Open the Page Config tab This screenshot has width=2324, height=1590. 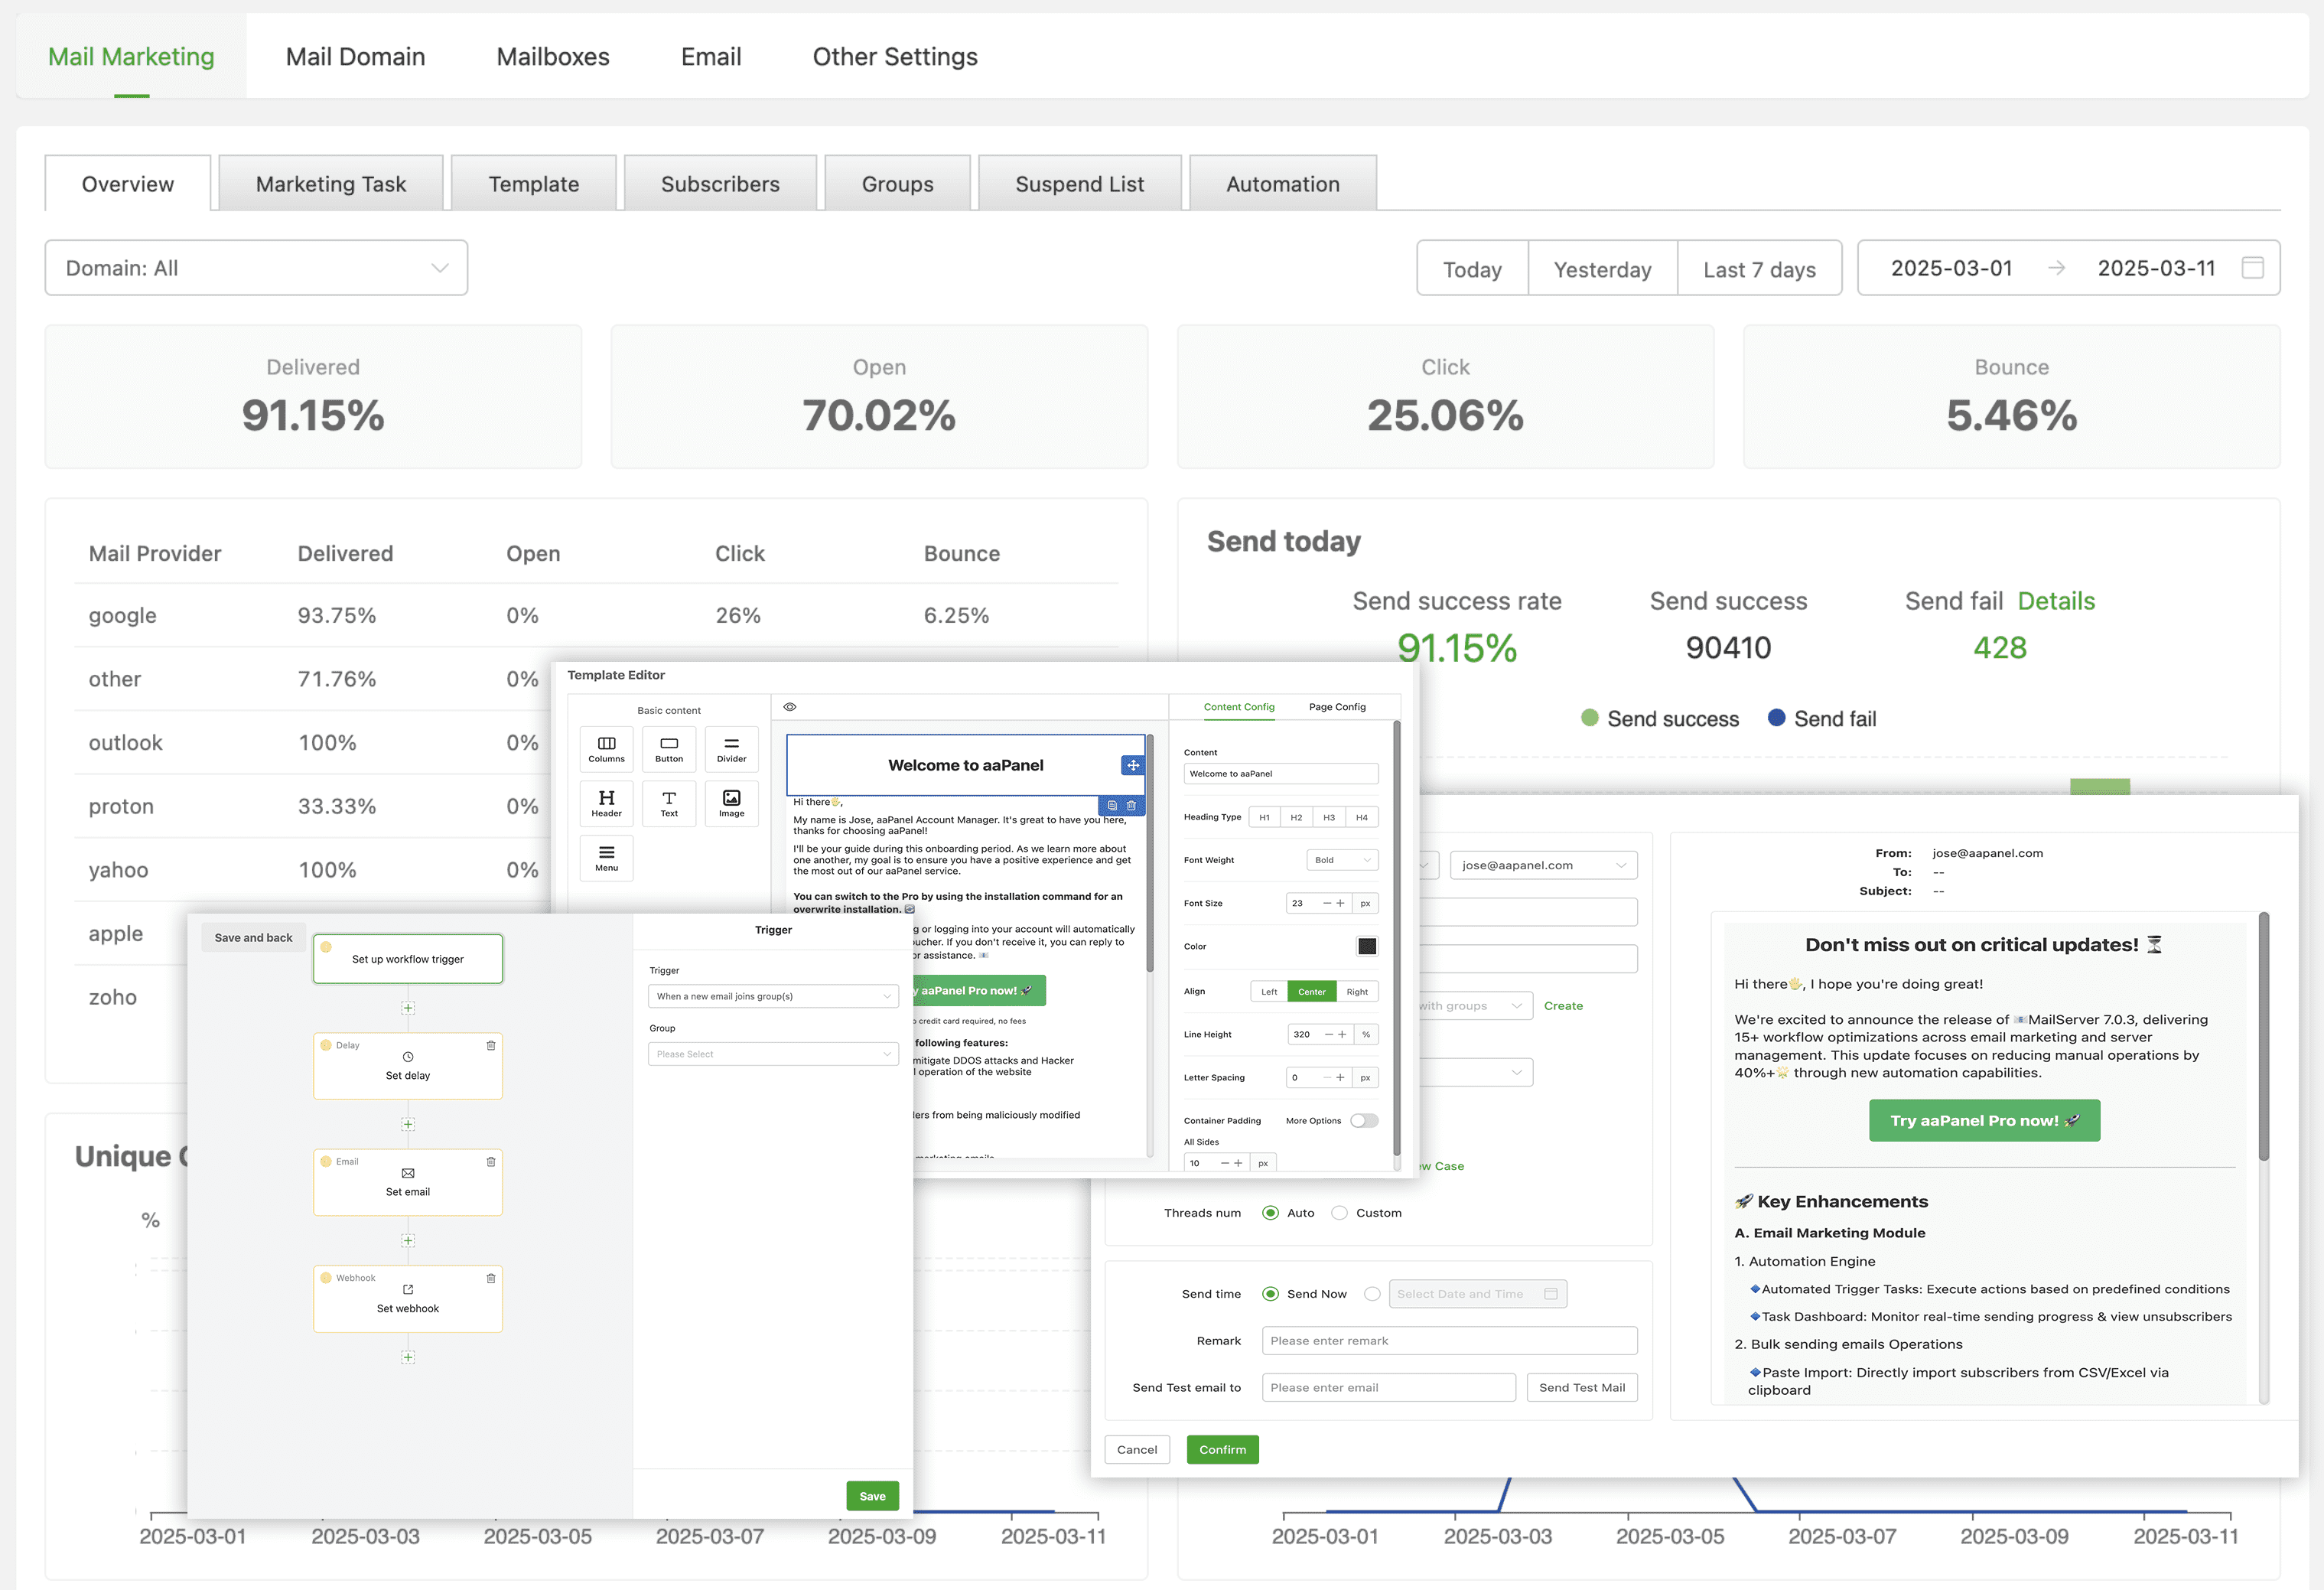click(1337, 707)
